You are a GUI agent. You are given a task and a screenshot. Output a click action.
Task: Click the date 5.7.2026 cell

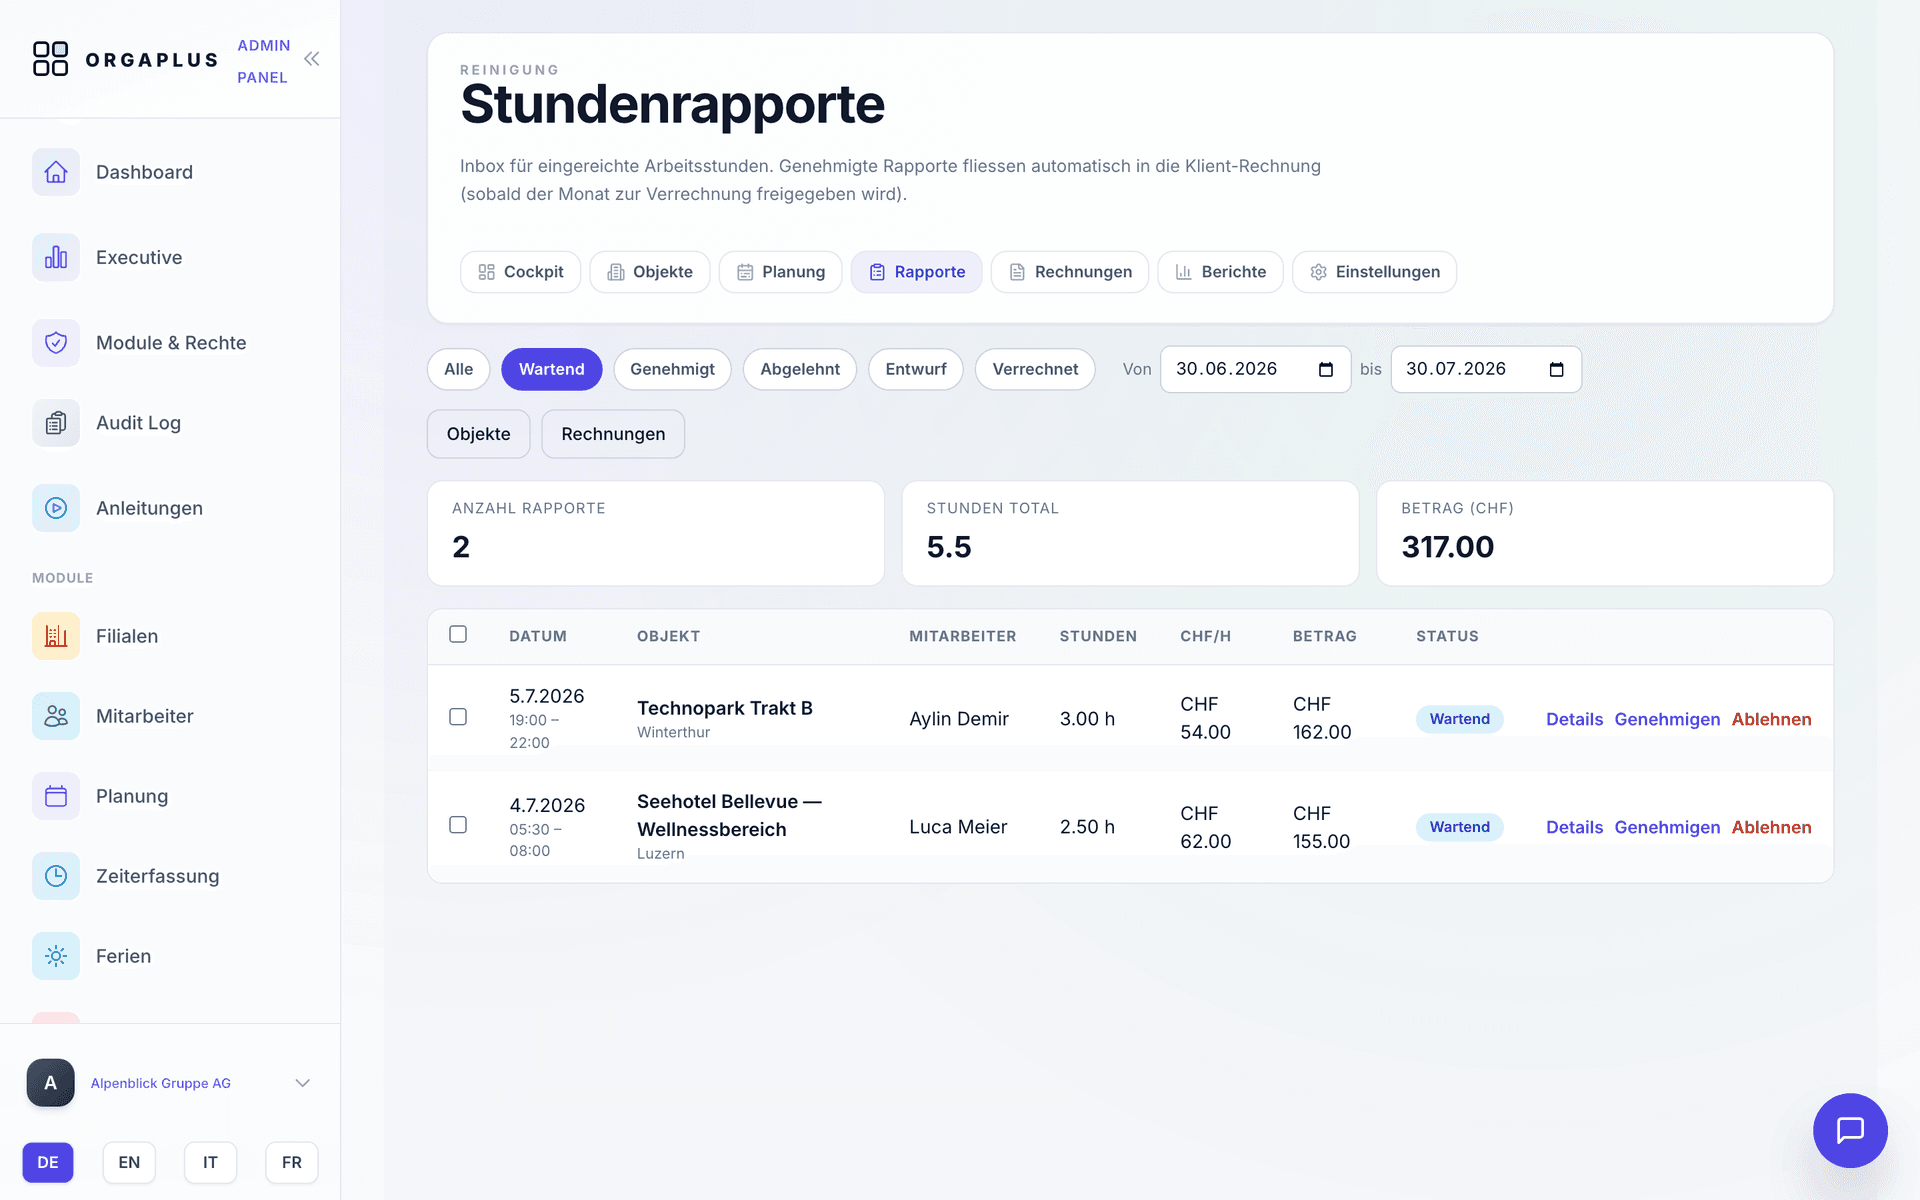pyautogui.click(x=547, y=696)
